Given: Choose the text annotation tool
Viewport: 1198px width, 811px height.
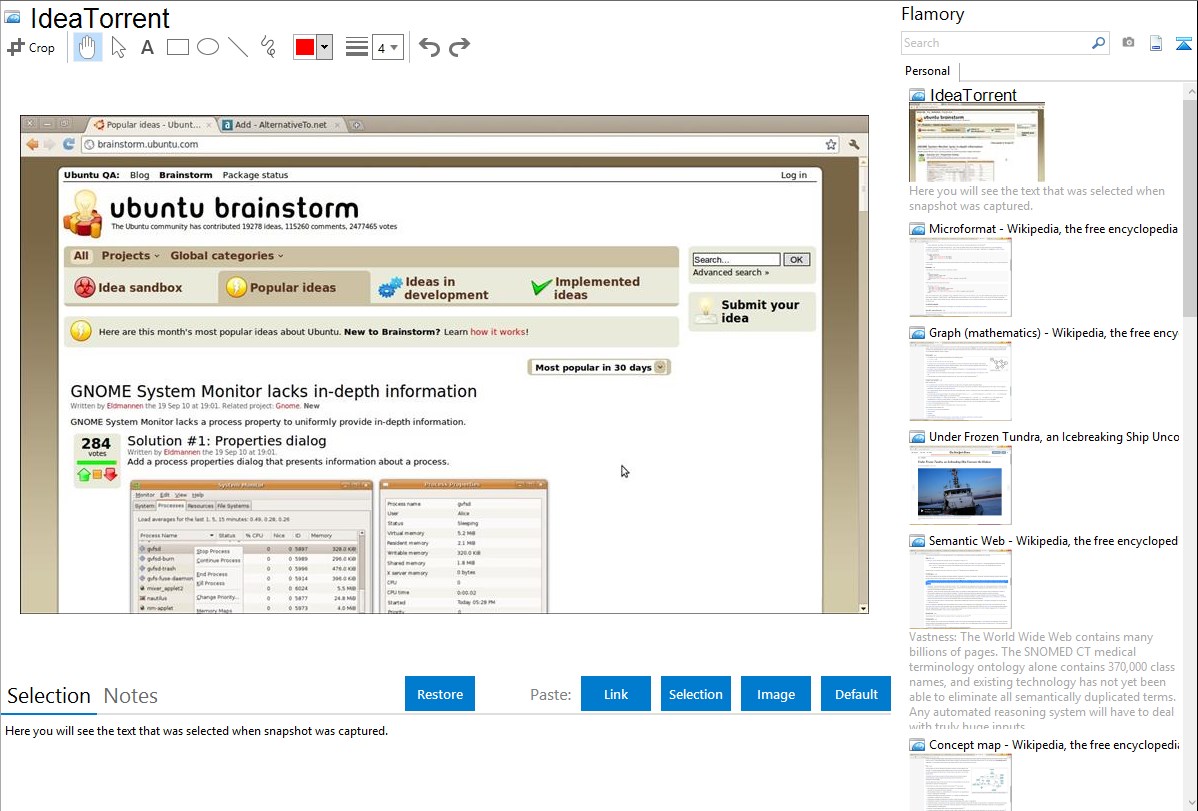Looking at the screenshot, I should point(147,47).
